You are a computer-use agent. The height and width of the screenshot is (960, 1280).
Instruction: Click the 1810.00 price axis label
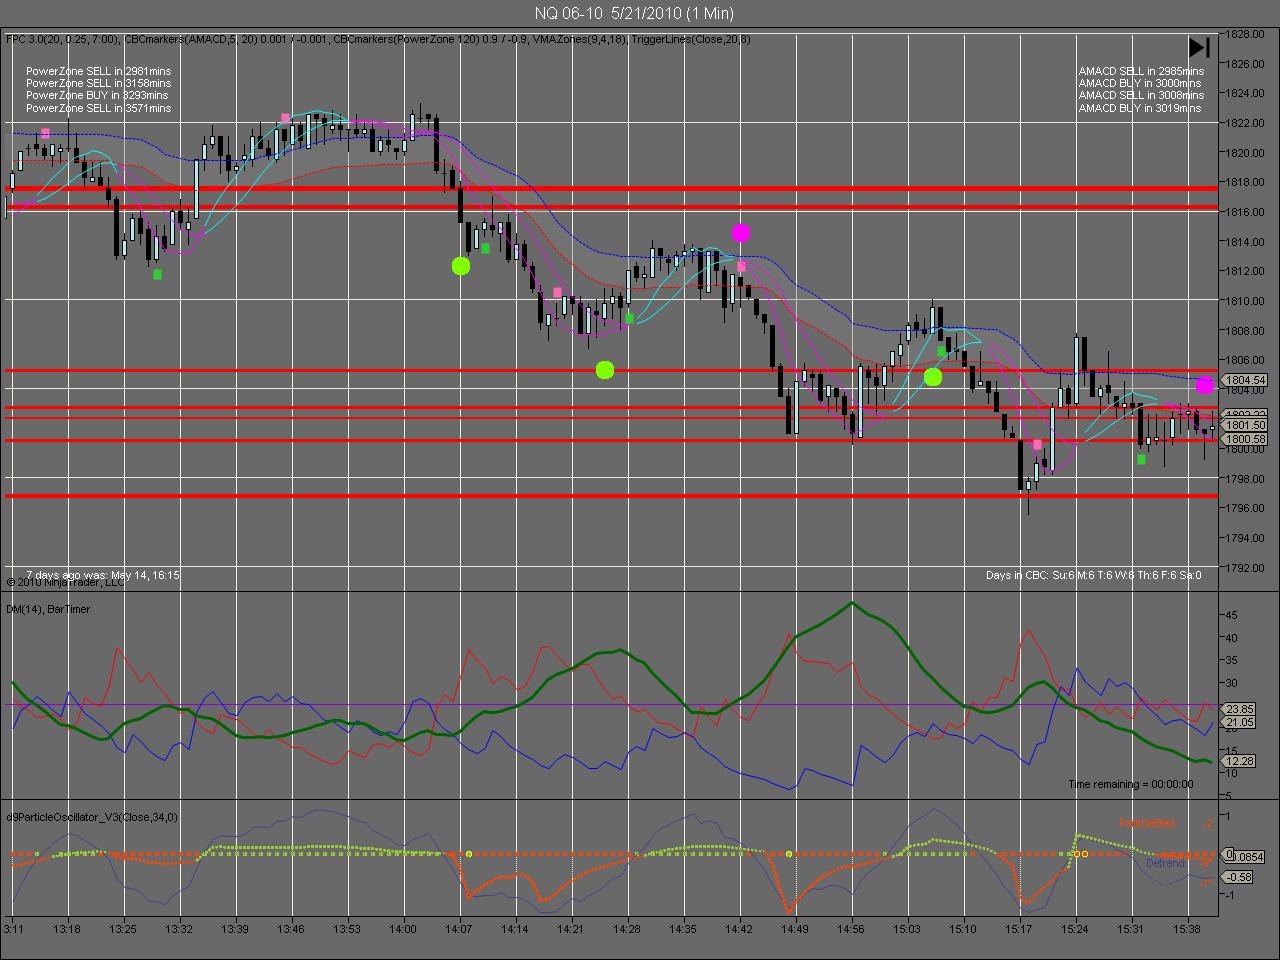click(1247, 300)
